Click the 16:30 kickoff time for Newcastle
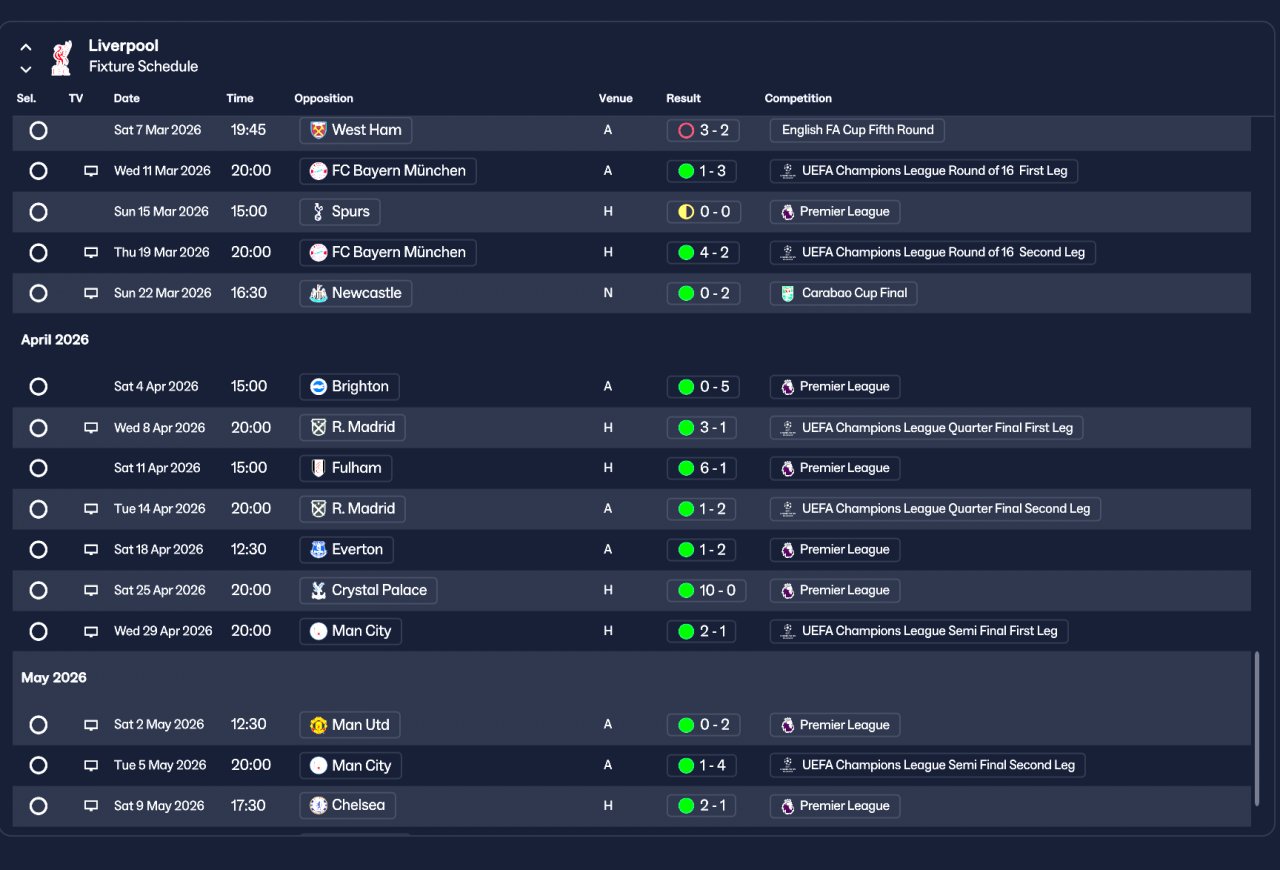The height and width of the screenshot is (870, 1280). pyautogui.click(x=249, y=293)
